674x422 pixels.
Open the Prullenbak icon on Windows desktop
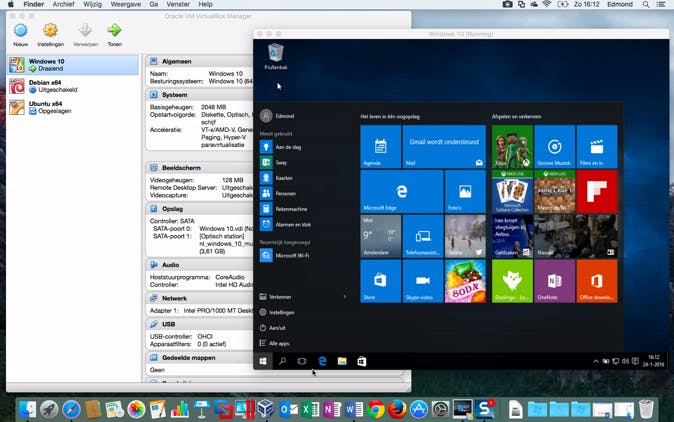point(276,56)
